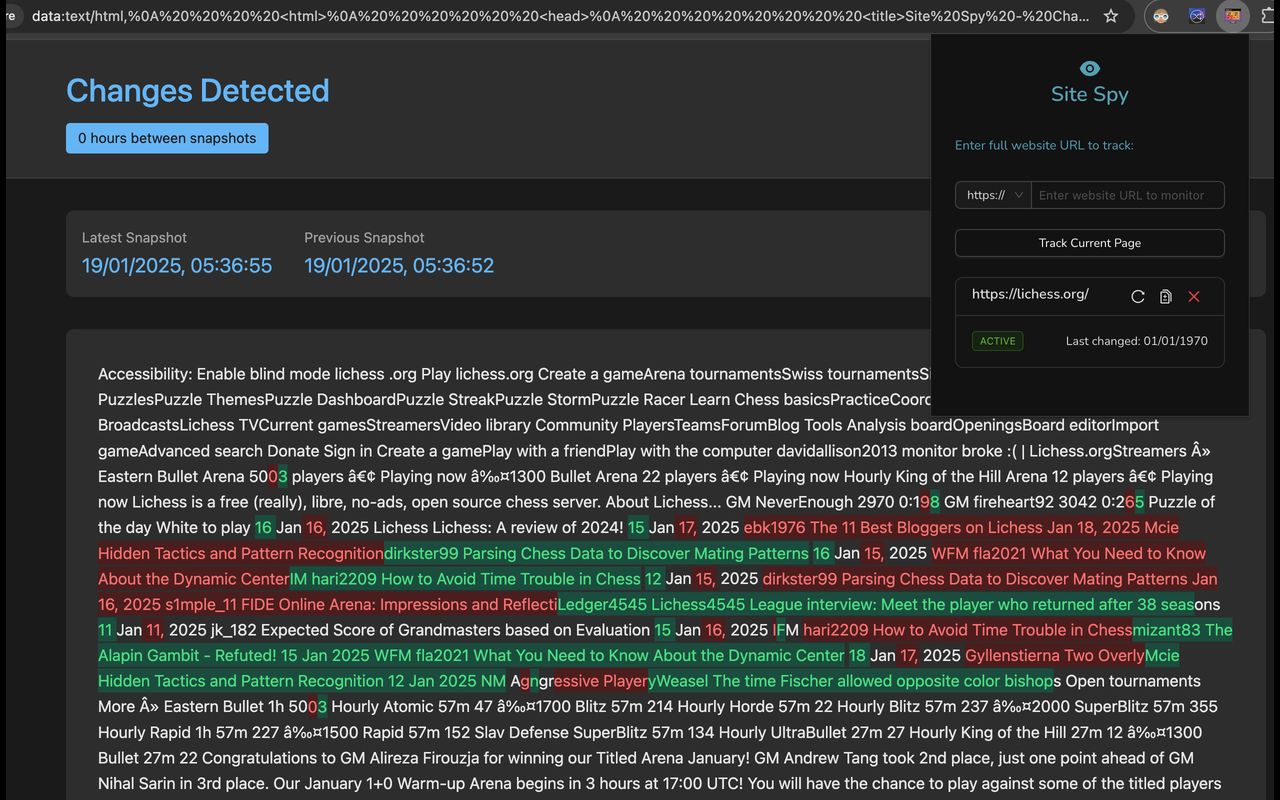Open snapshot copy icon for lichess.org
Viewport: 1280px width, 800px height.
(x=1165, y=296)
